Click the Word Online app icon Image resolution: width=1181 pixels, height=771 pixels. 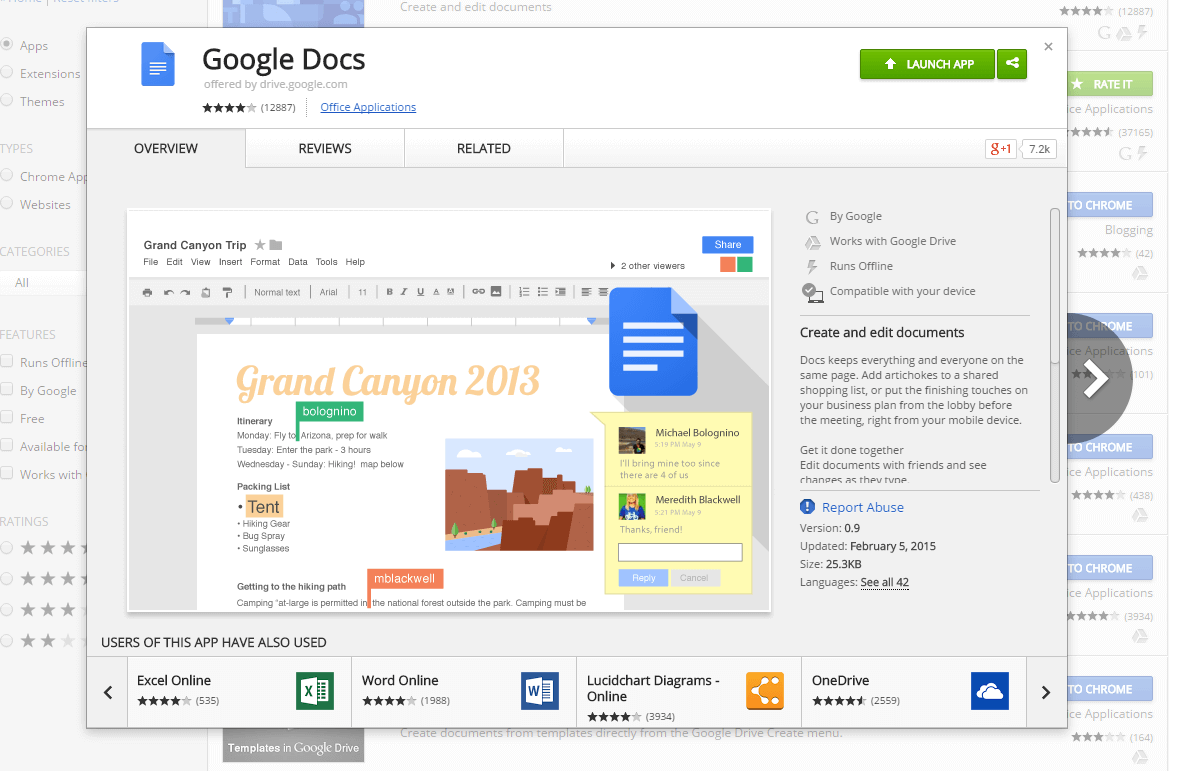click(x=540, y=691)
